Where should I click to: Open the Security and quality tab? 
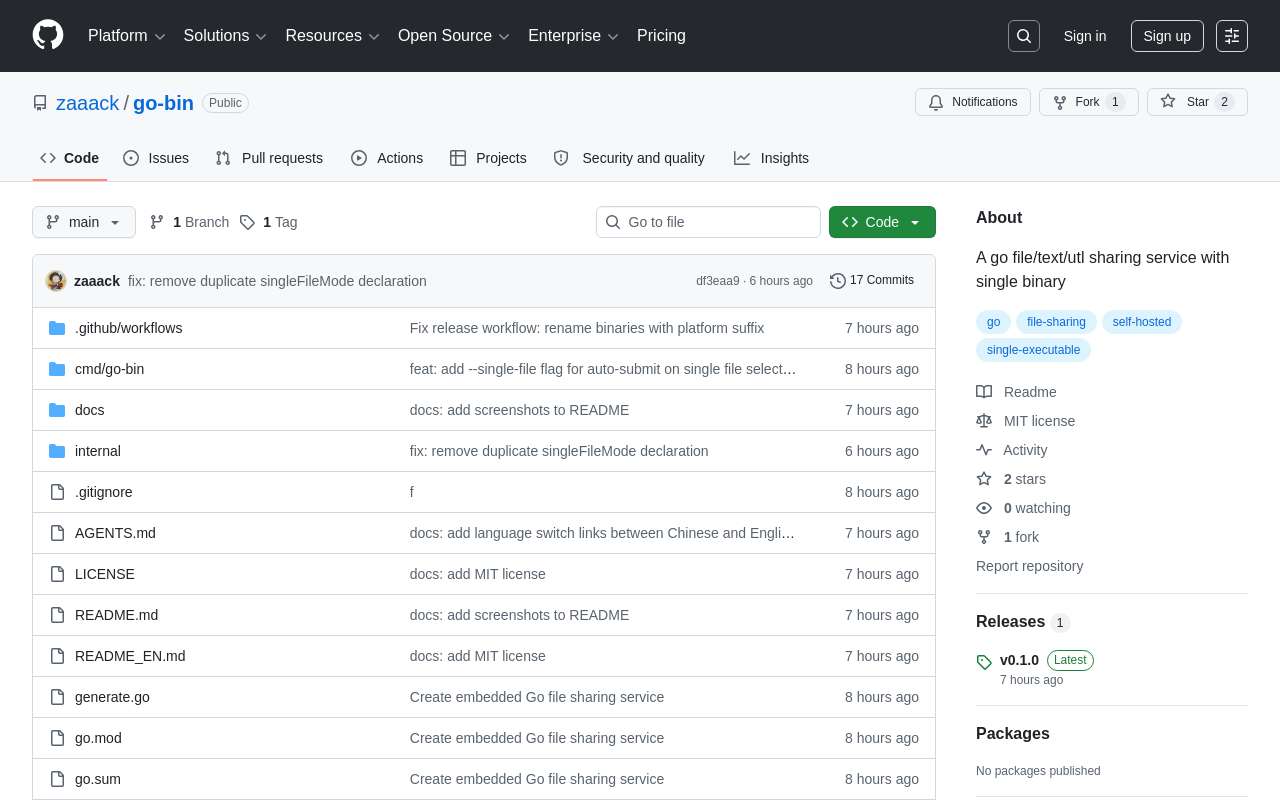(x=629, y=158)
